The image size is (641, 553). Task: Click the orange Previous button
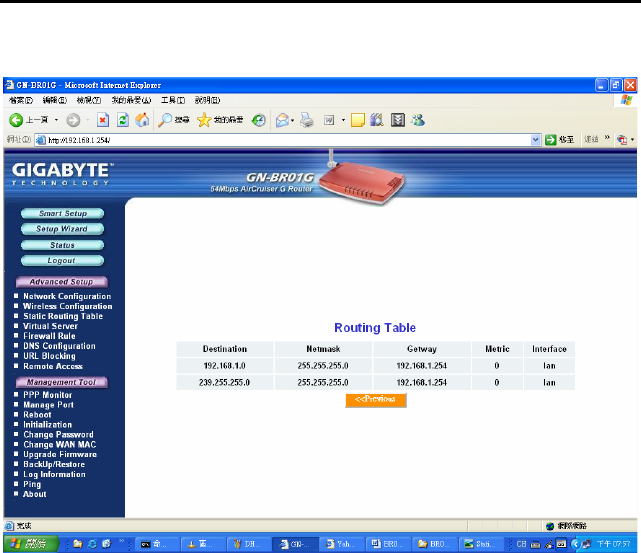pos(376,400)
